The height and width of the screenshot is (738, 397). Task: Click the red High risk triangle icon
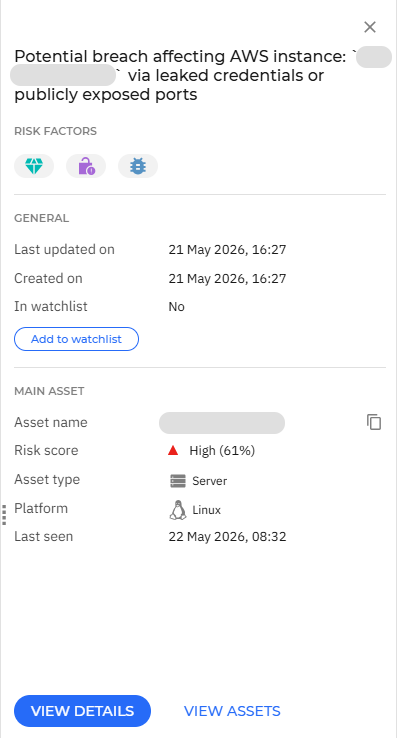pyautogui.click(x=173, y=451)
